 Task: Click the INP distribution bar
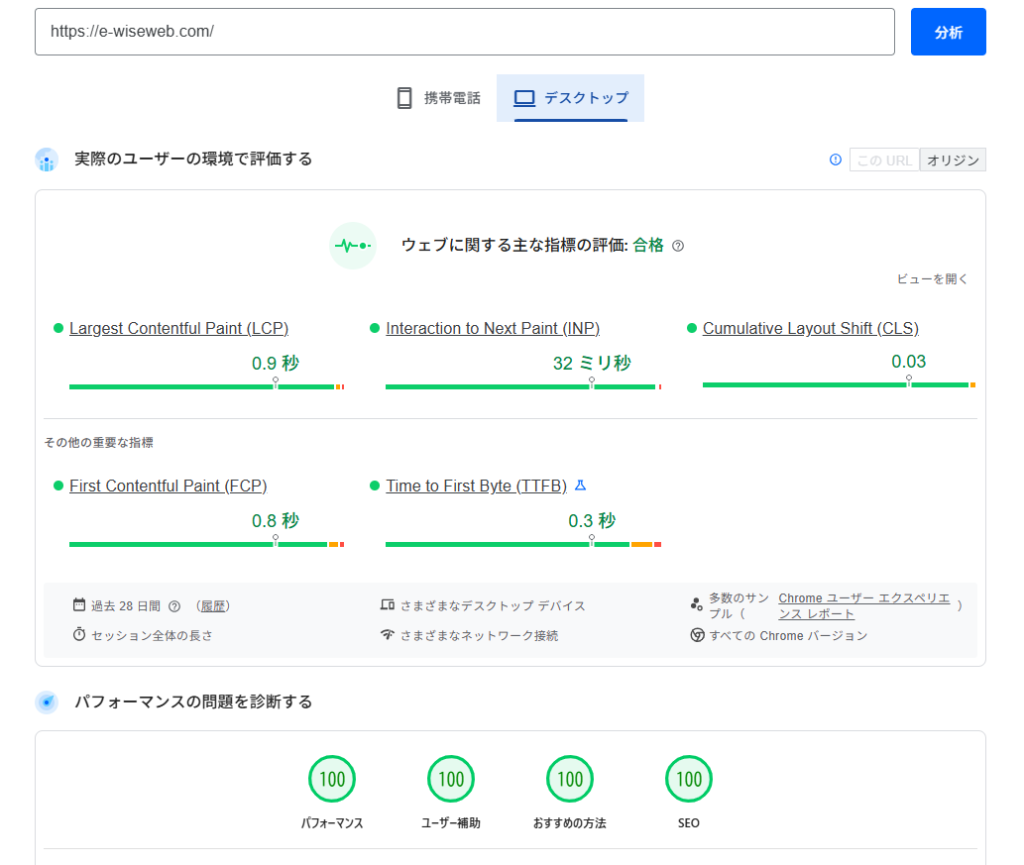[523, 386]
